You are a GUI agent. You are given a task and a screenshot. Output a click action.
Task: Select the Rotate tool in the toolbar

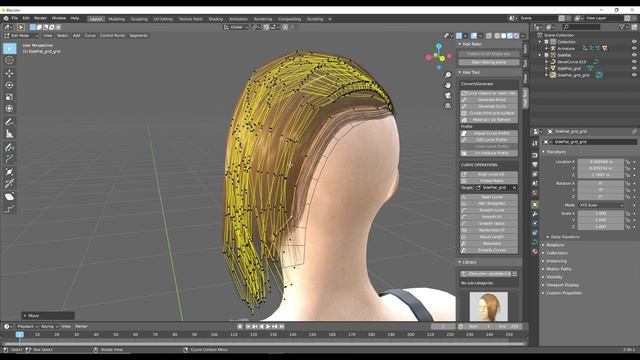click(9, 85)
